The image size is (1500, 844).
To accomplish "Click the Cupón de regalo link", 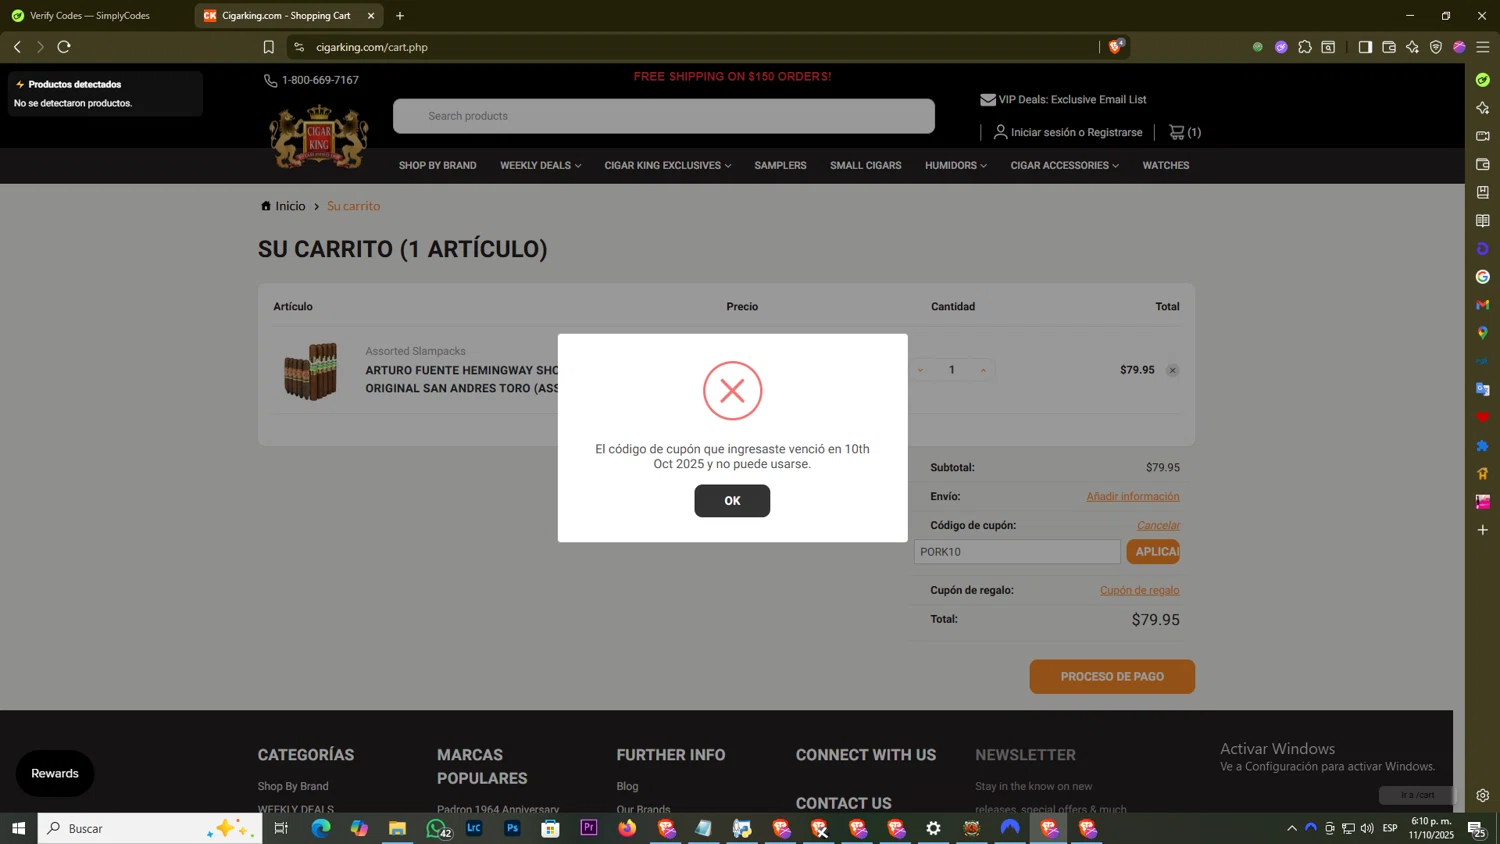I will click(x=1139, y=591).
